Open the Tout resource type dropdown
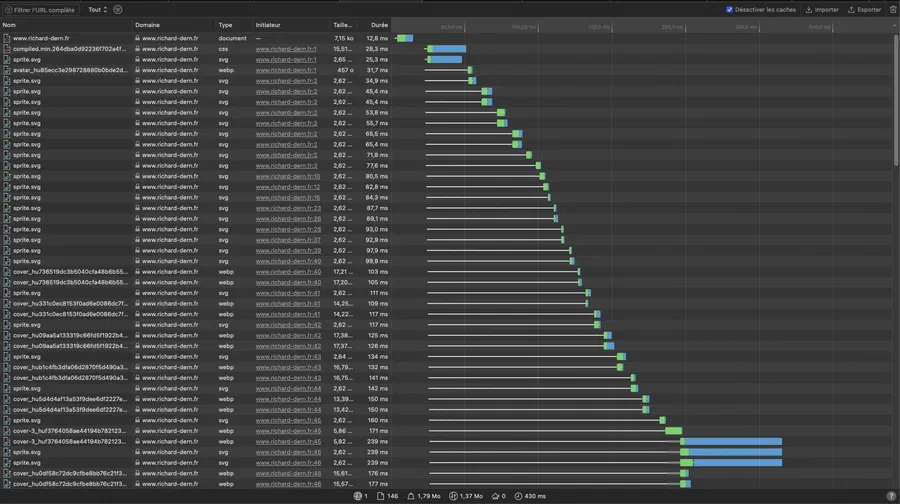This screenshot has width=900, height=504. coord(98,10)
